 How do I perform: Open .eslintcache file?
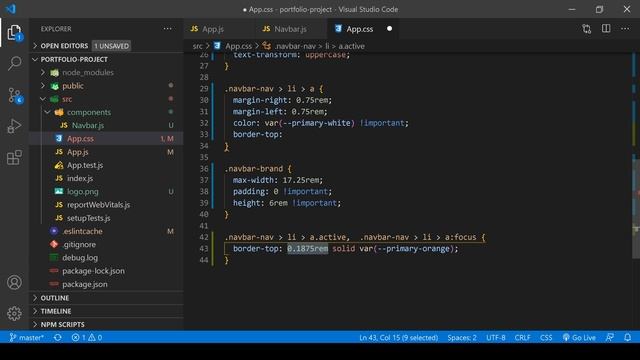coord(82,231)
